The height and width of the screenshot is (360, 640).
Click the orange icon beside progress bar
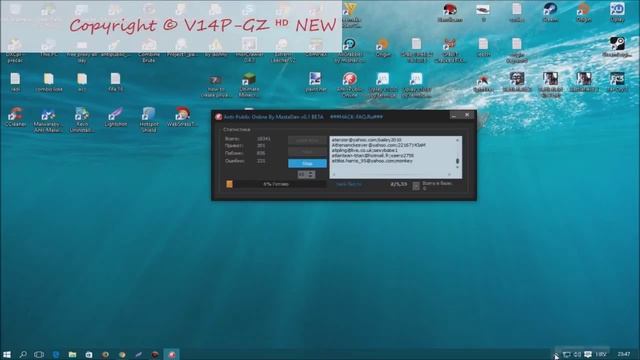(229, 184)
